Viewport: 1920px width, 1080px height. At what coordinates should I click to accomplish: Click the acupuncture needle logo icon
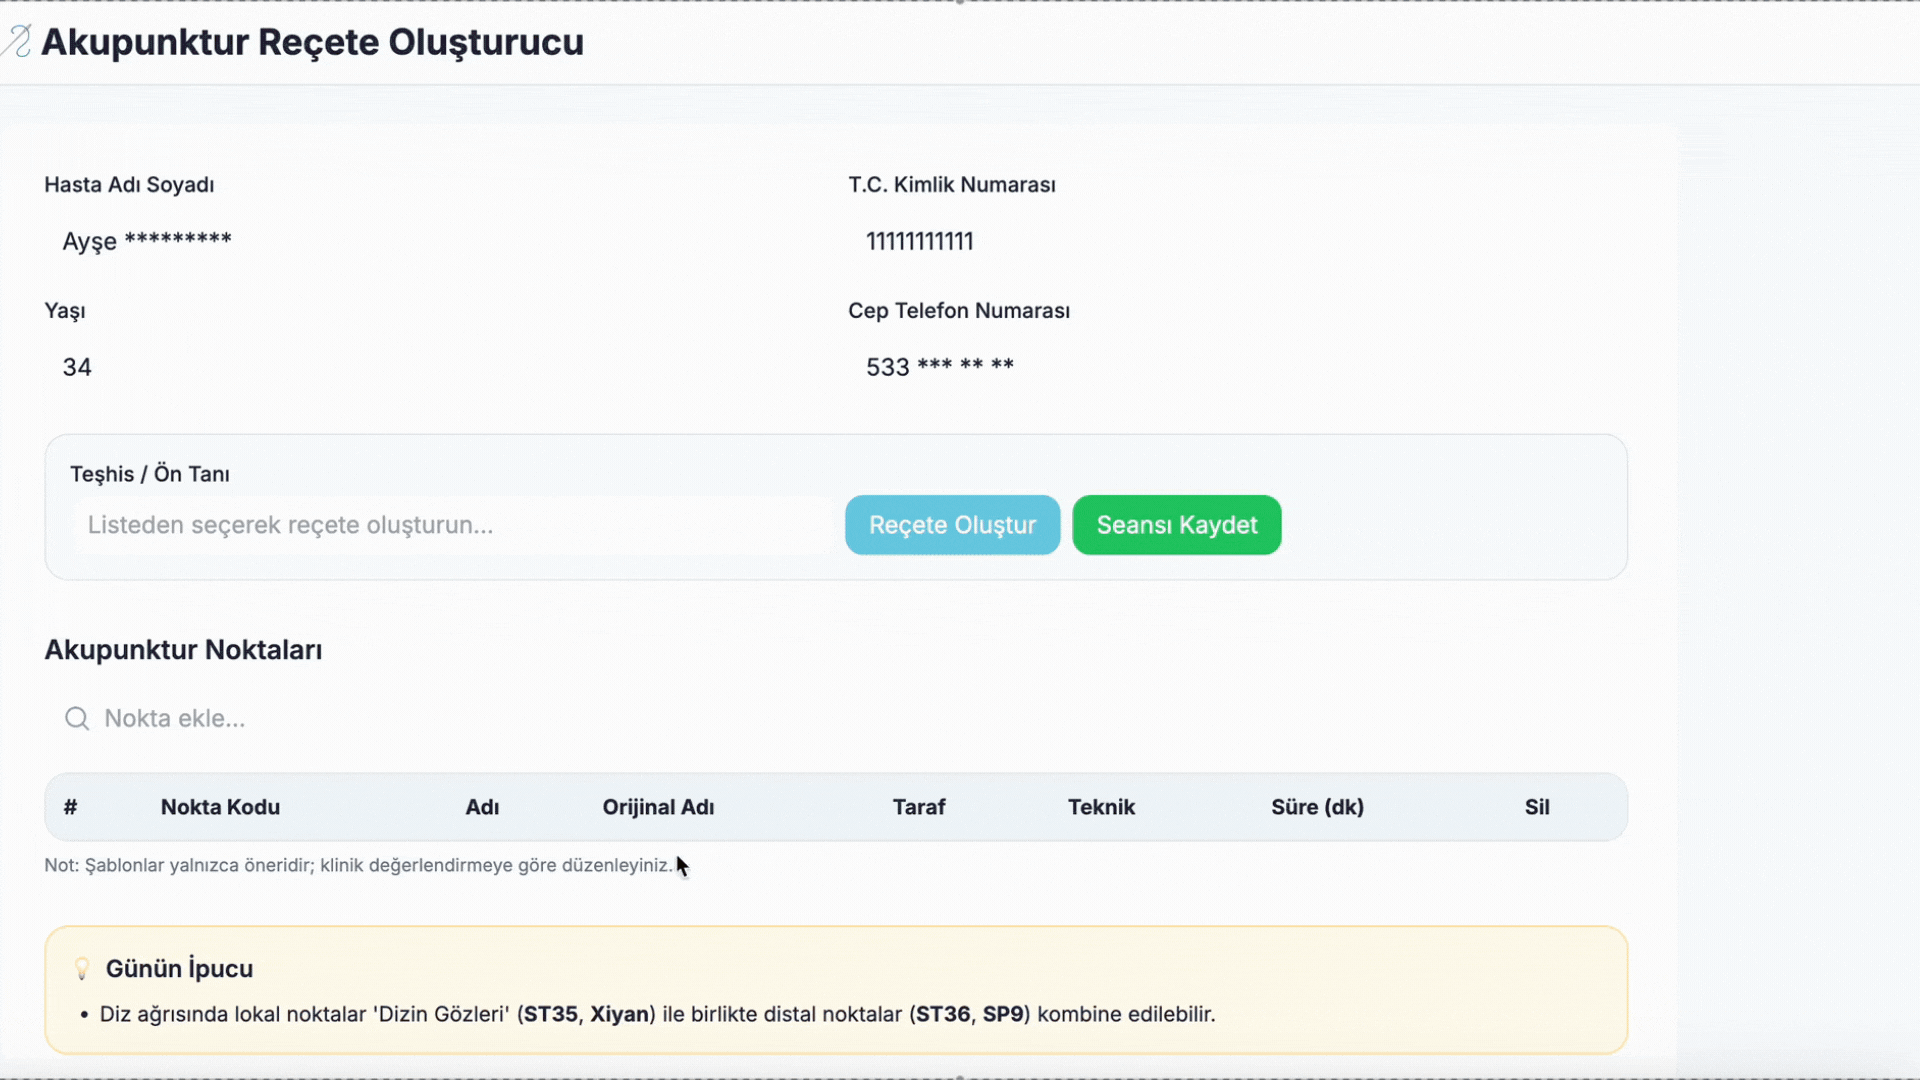[x=17, y=42]
